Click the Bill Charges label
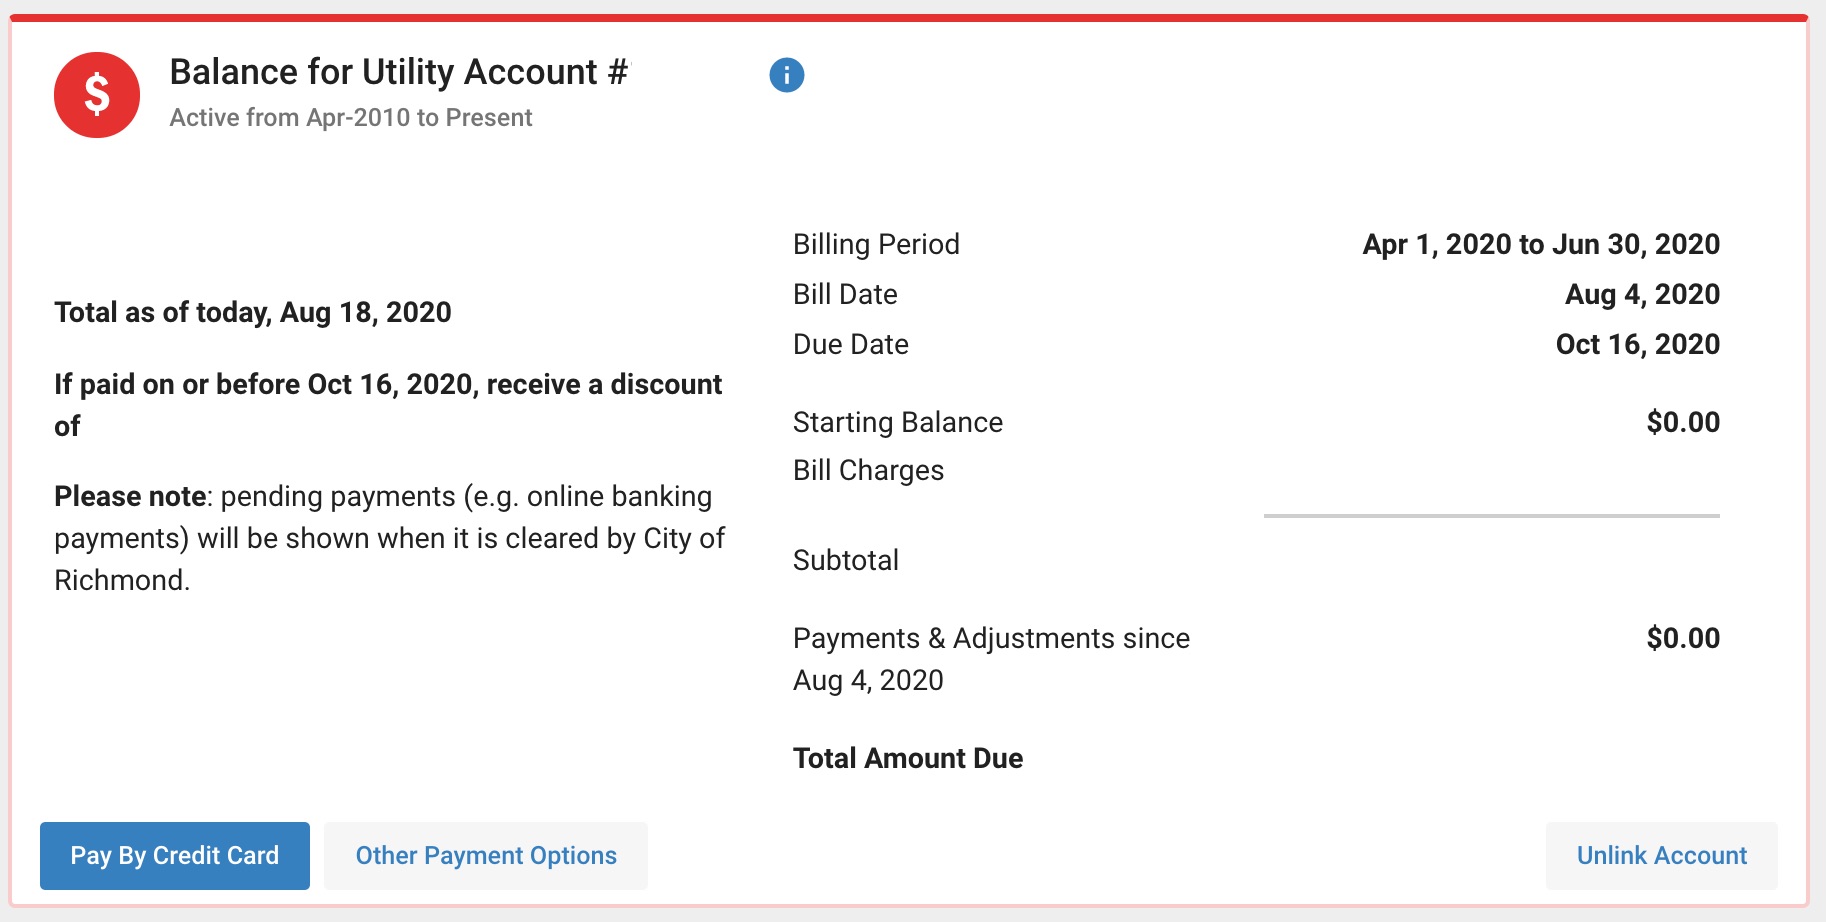Image resolution: width=1826 pixels, height=922 pixels. click(868, 470)
